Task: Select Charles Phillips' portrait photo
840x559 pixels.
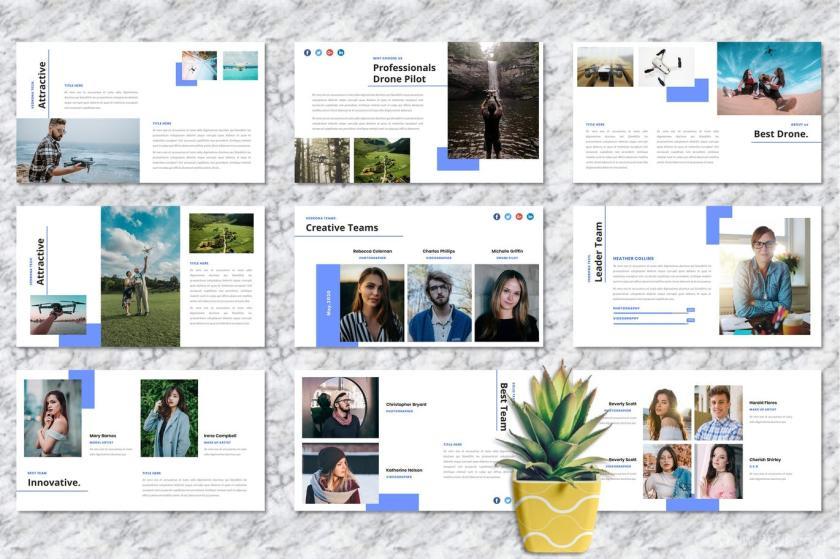Action: click(x=440, y=303)
